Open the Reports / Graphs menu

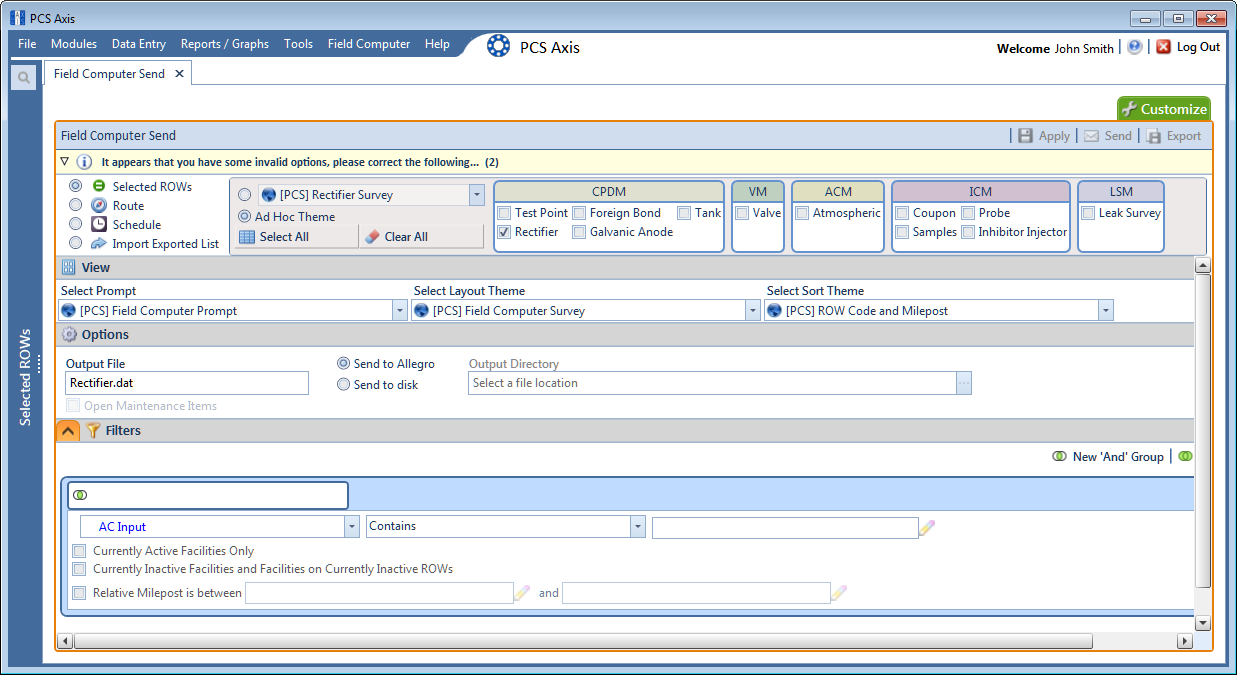(225, 44)
